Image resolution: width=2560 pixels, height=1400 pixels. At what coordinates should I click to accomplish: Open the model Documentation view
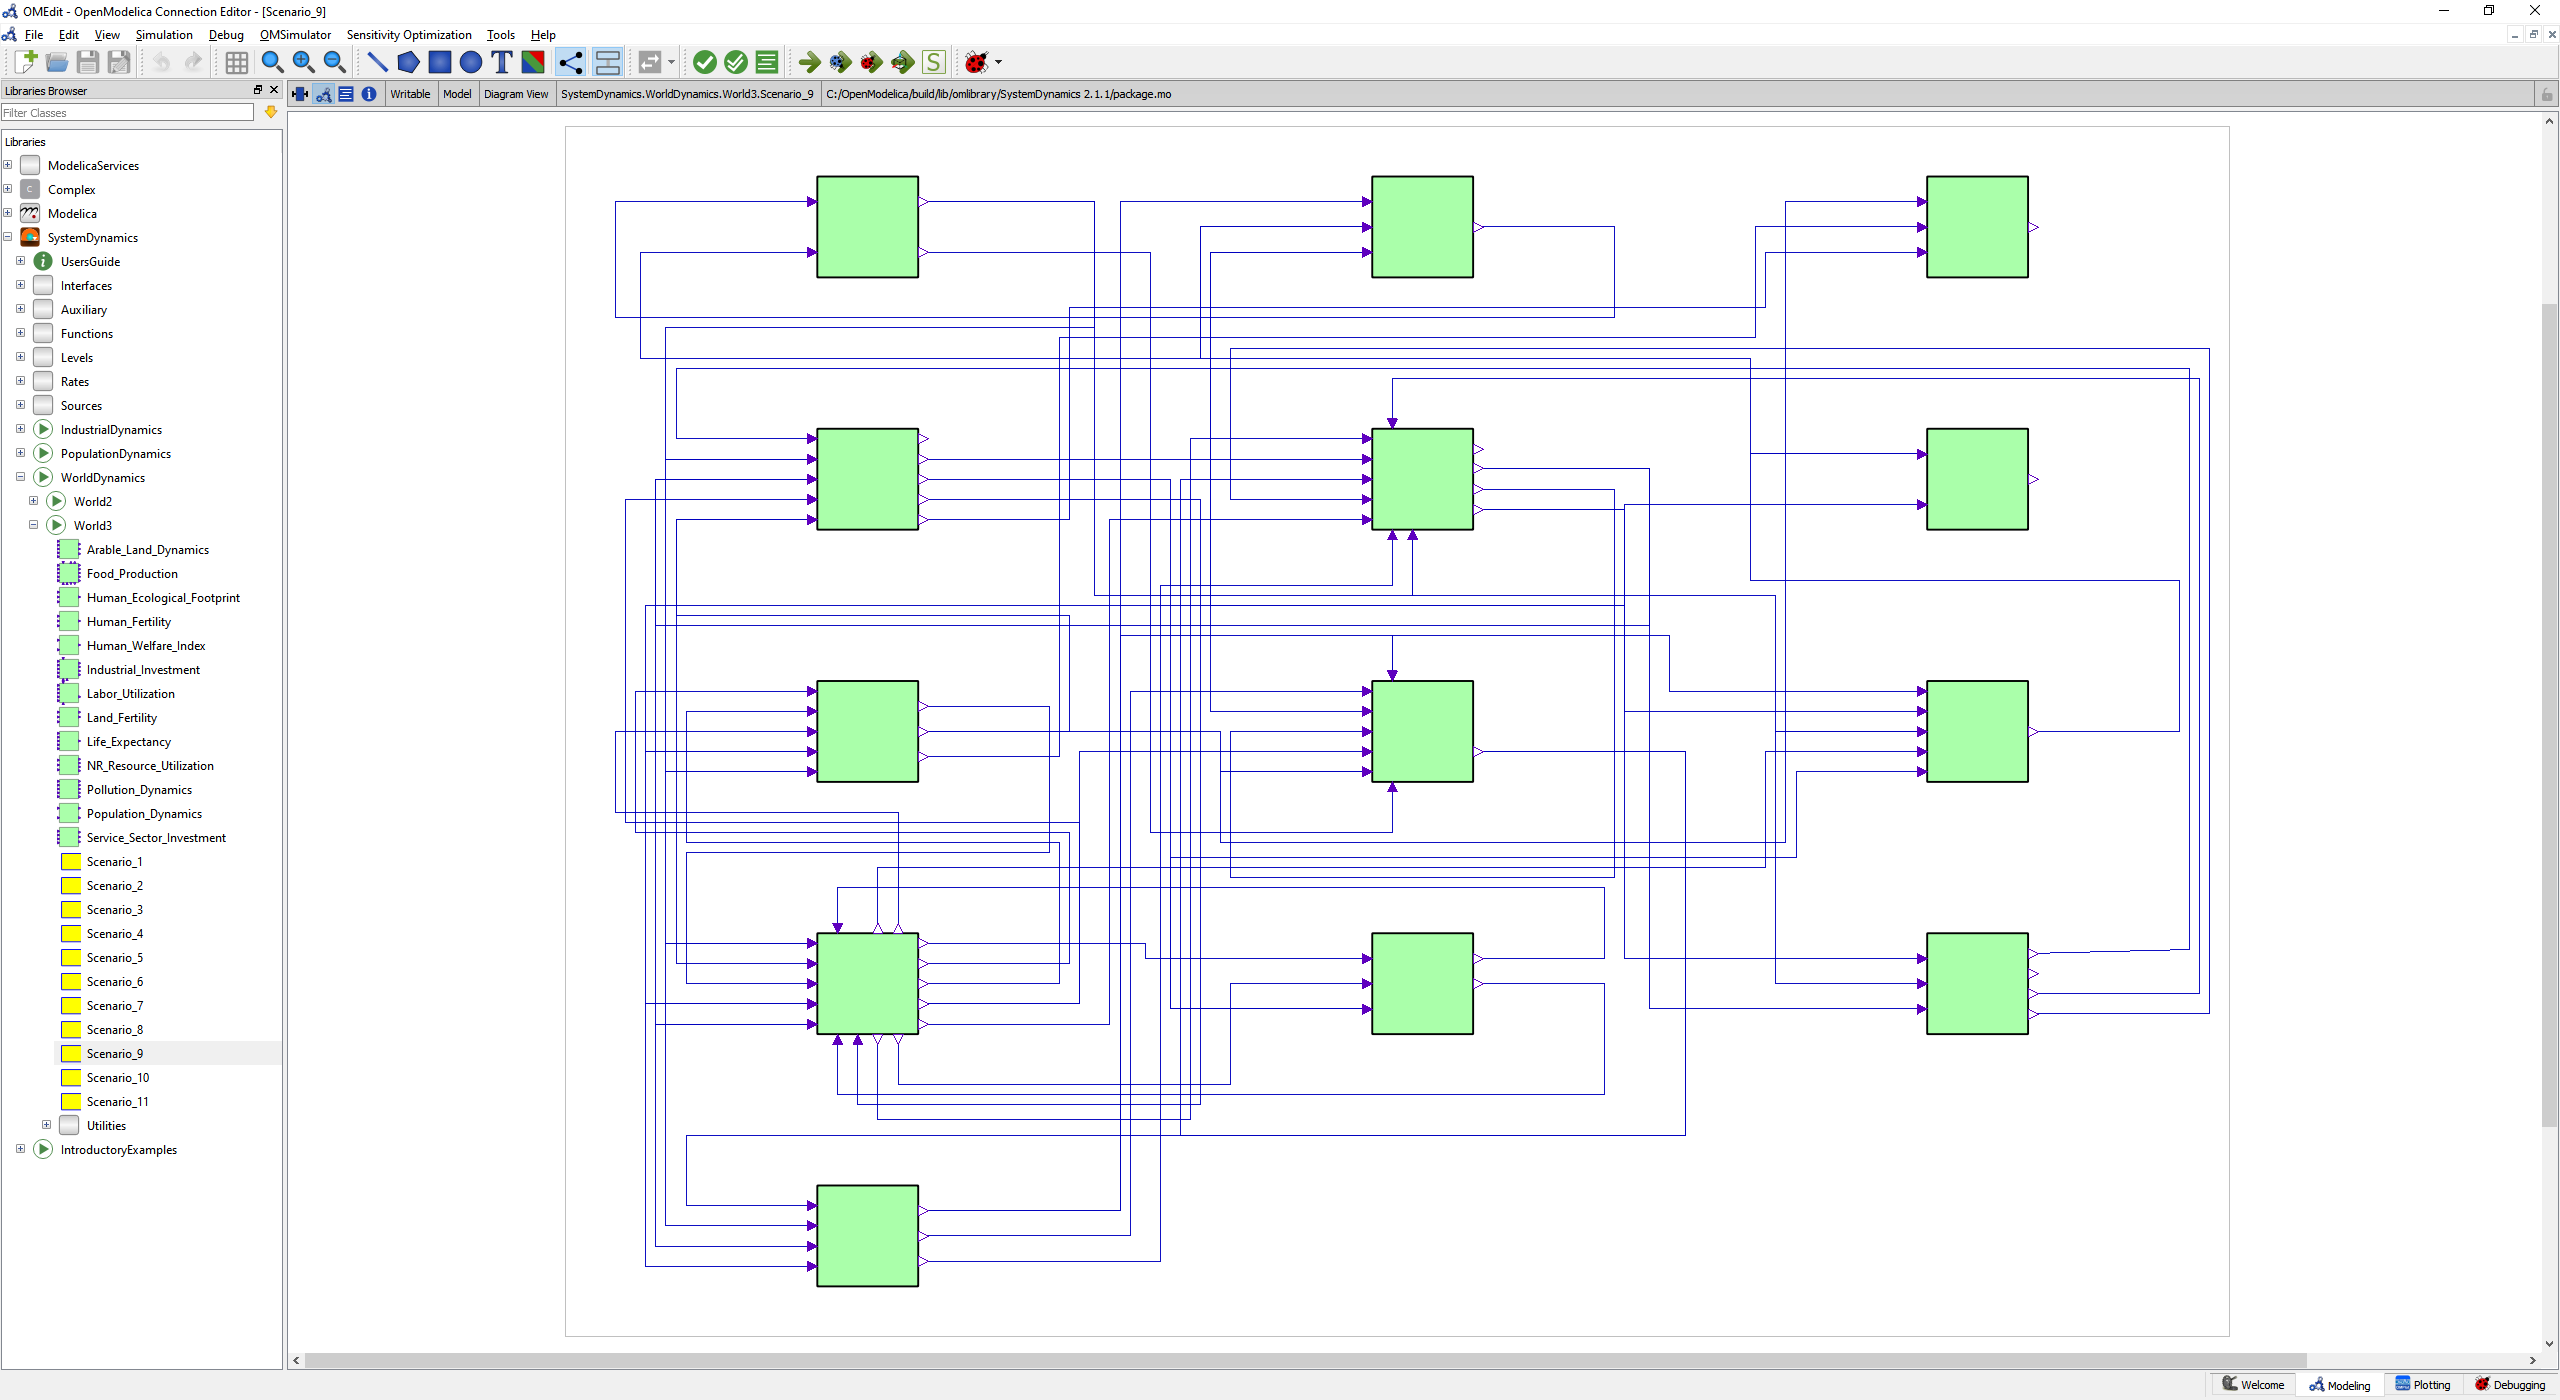(x=369, y=94)
